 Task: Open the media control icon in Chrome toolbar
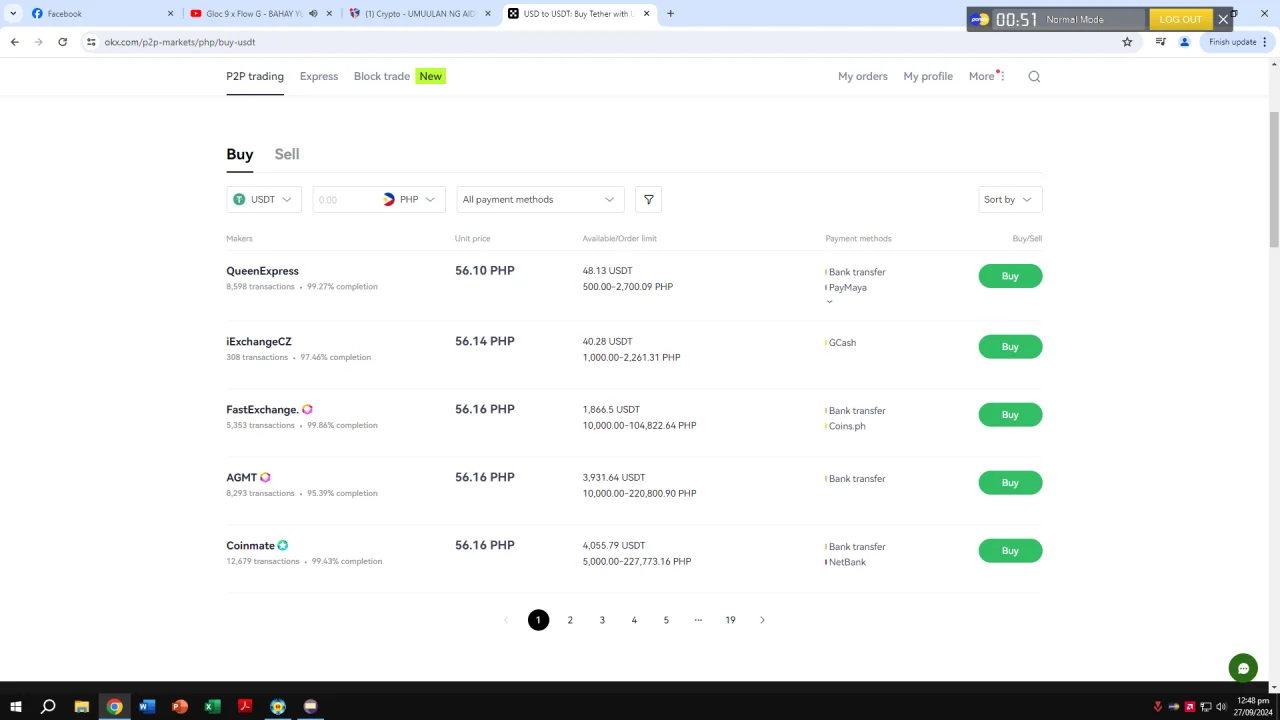pyautogui.click(x=1160, y=42)
